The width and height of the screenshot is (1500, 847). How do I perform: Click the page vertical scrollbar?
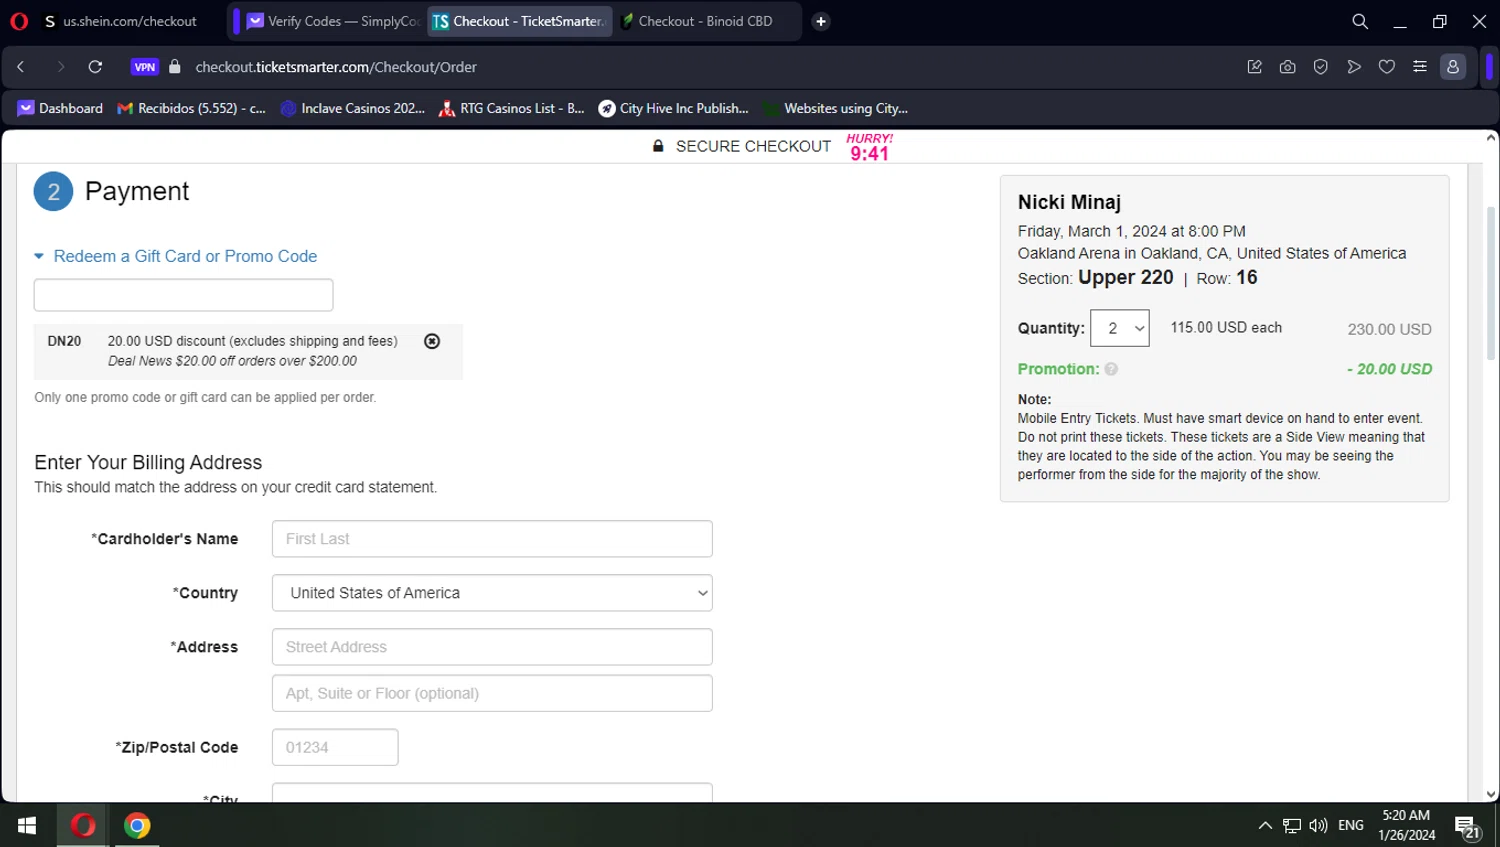[1491, 283]
